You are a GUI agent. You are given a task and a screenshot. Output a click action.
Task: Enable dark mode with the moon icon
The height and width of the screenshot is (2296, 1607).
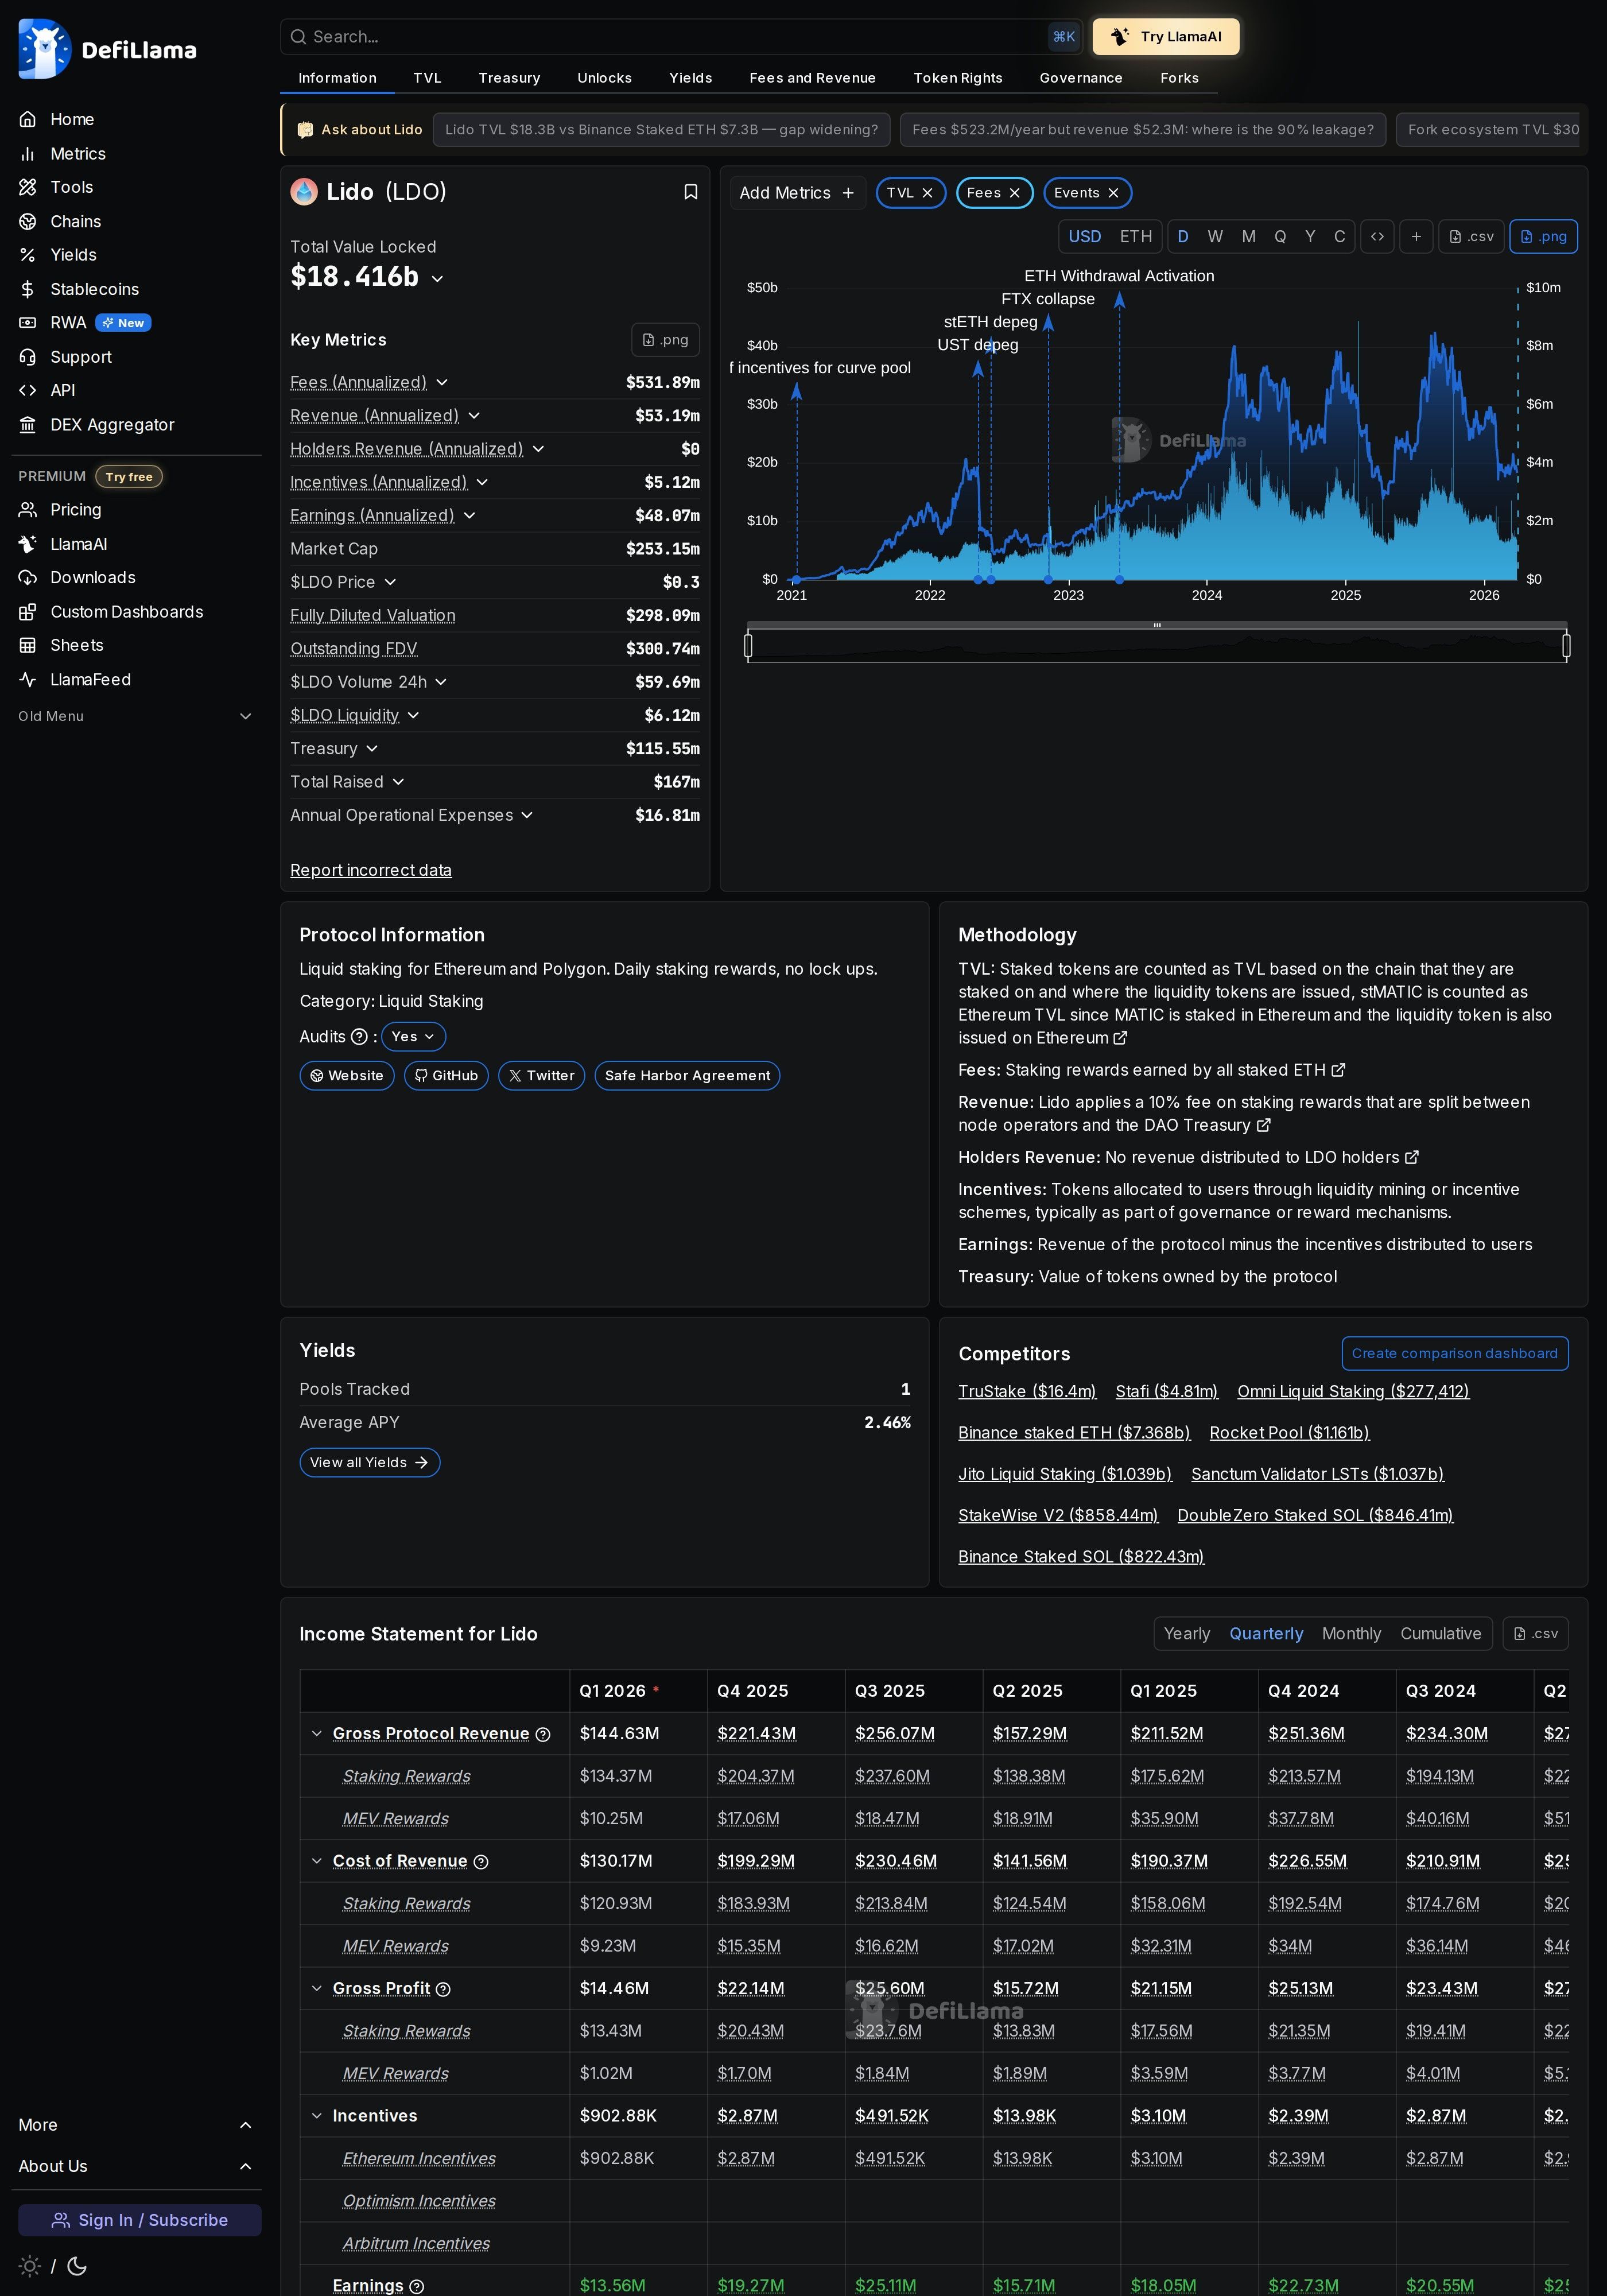[76, 2267]
